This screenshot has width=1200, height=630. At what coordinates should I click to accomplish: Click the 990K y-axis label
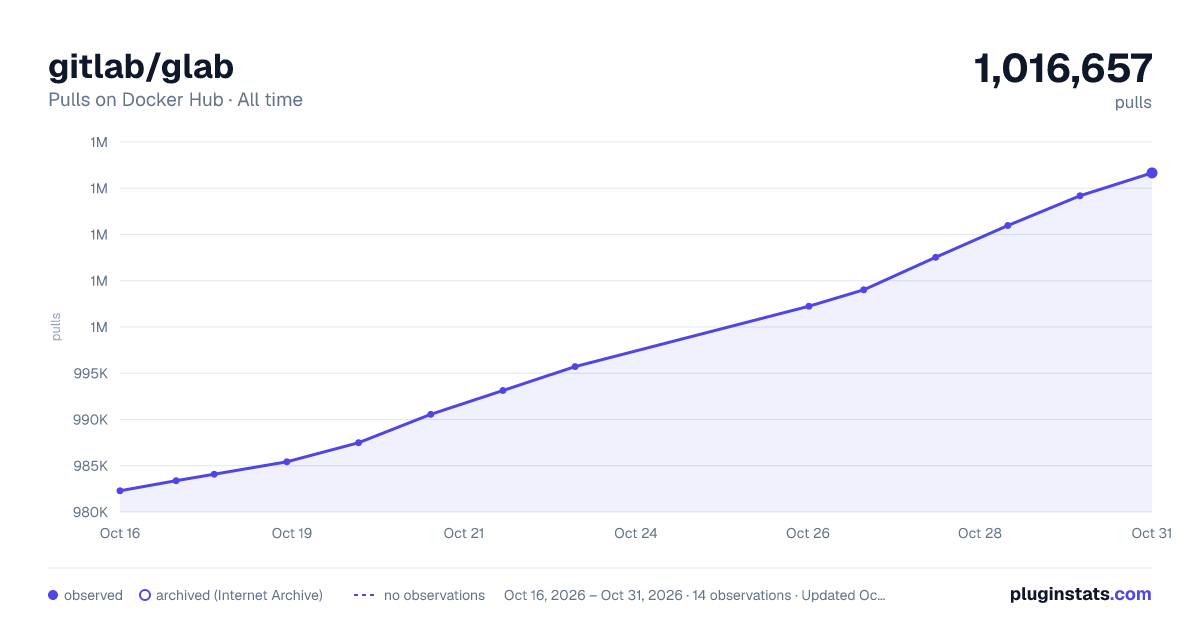pos(90,420)
